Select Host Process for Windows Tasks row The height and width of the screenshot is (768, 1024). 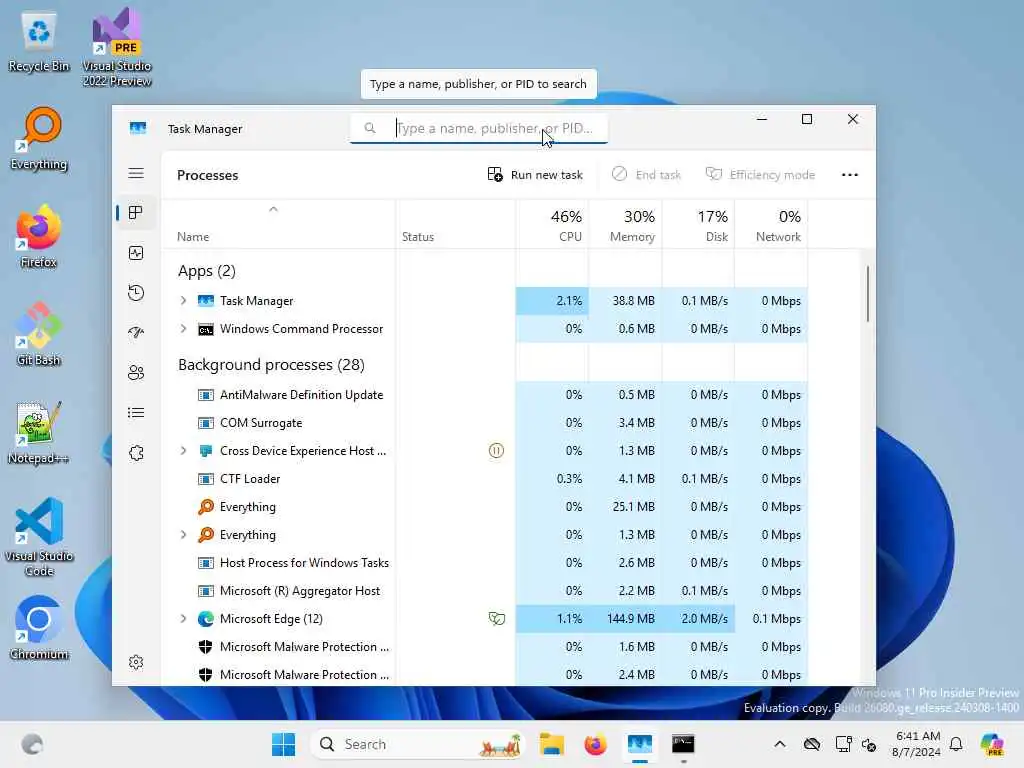(x=485, y=563)
